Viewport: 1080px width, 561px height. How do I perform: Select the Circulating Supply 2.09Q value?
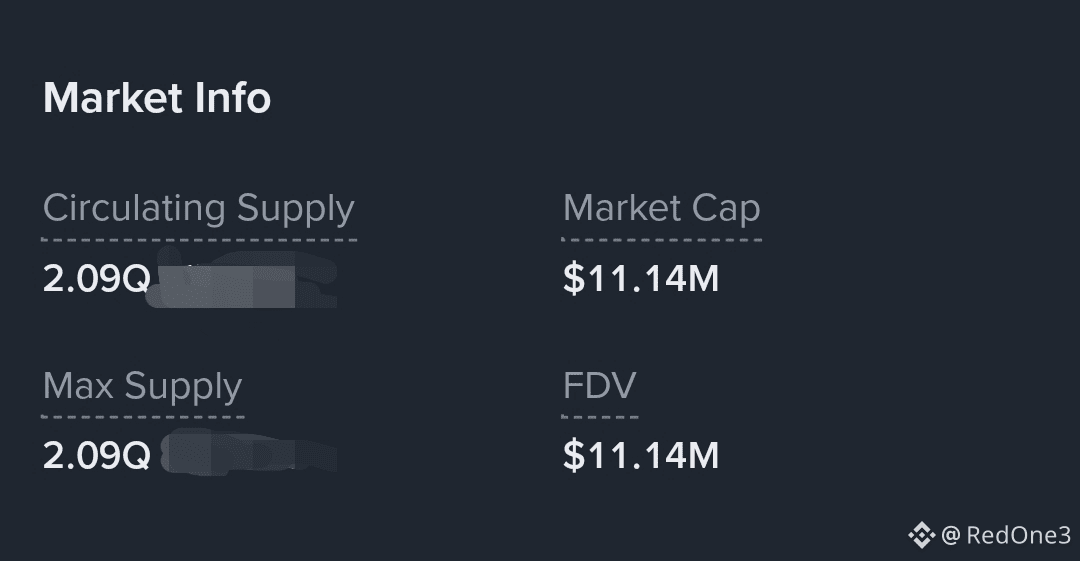click(96, 279)
